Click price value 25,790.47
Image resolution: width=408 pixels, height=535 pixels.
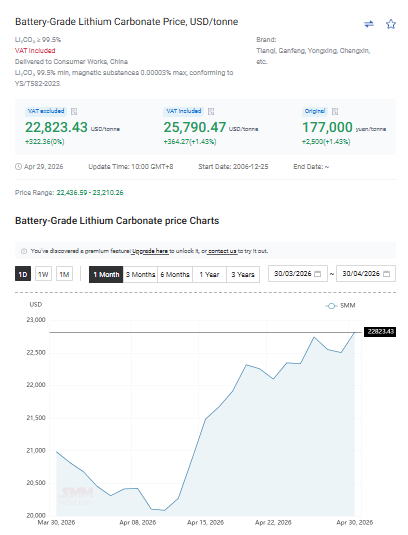point(195,127)
